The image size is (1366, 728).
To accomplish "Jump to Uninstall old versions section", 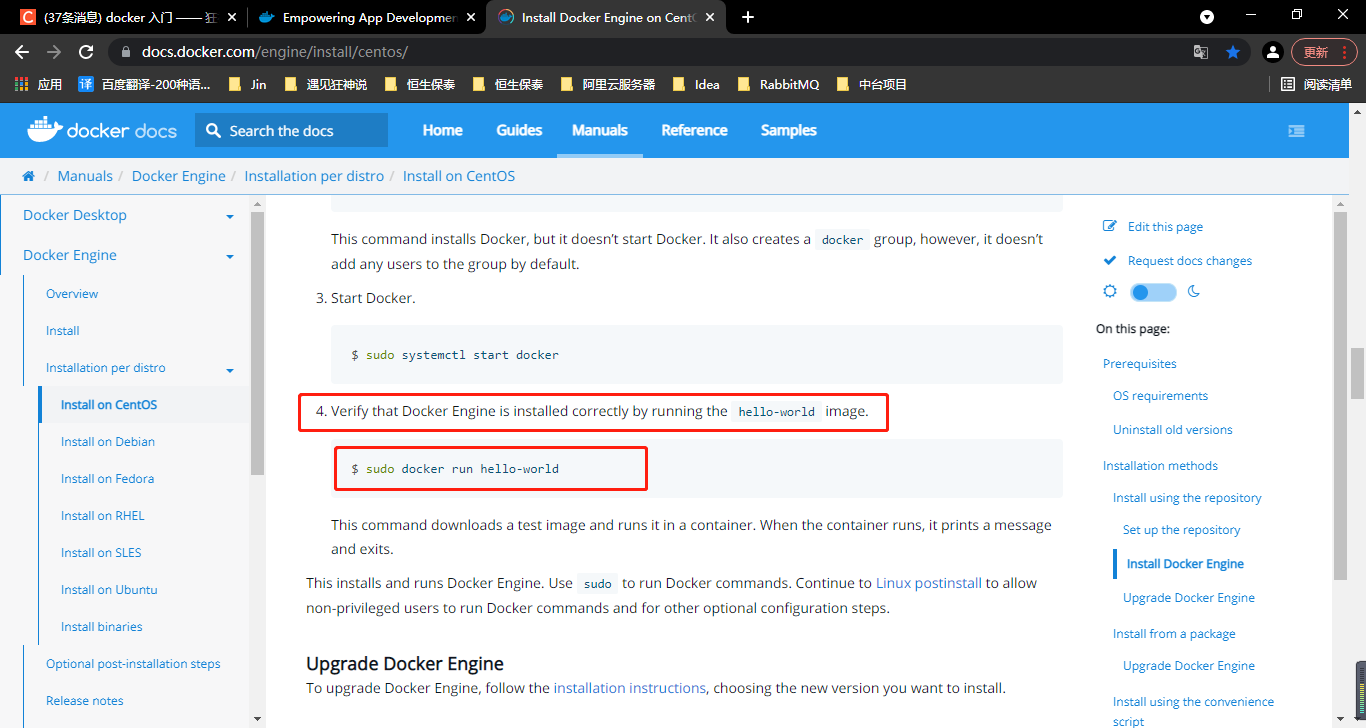I will (1172, 430).
